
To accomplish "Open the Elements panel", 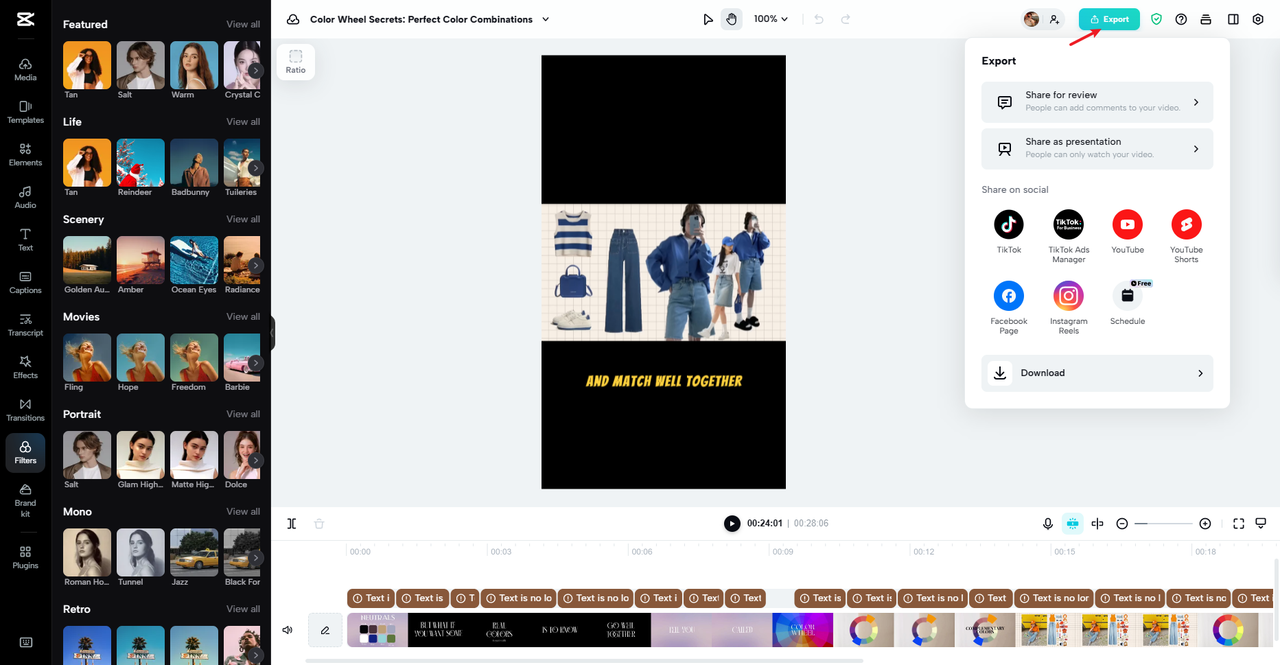I will point(25,154).
